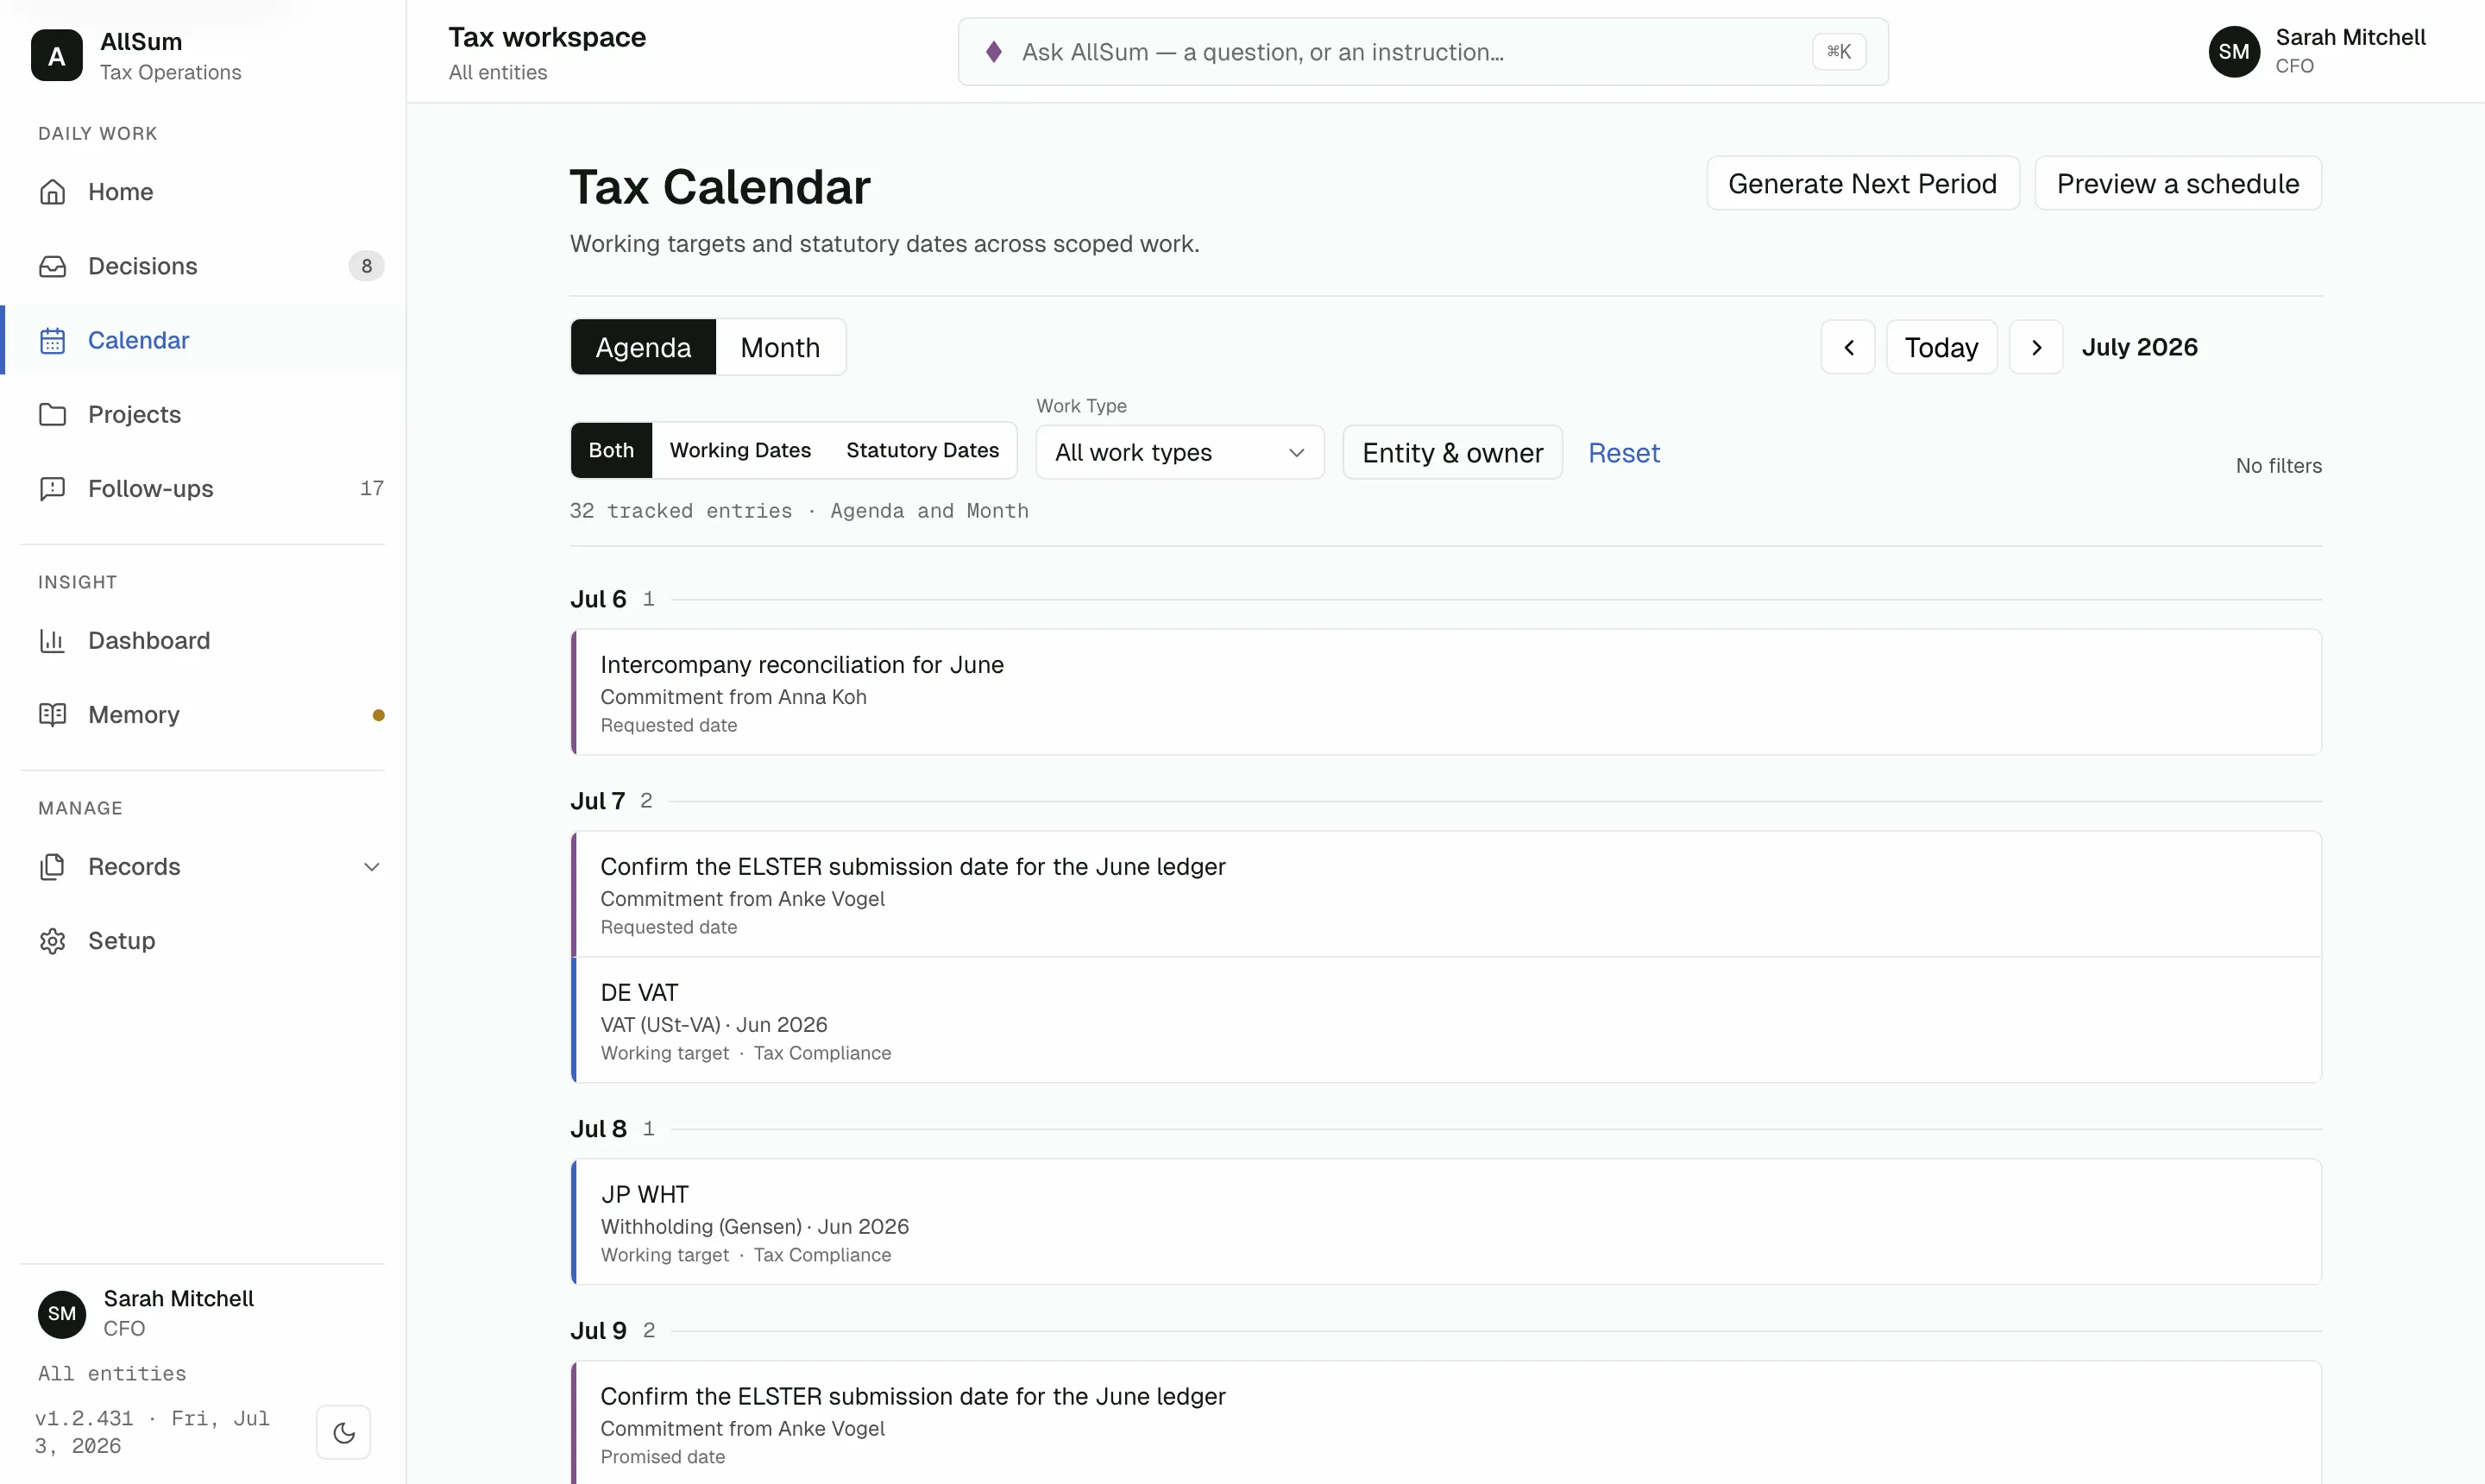Viewport: 2485px width, 1484px height.
Task: Click Sarah Mitchell name in top bar
Action: pos(2350,37)
